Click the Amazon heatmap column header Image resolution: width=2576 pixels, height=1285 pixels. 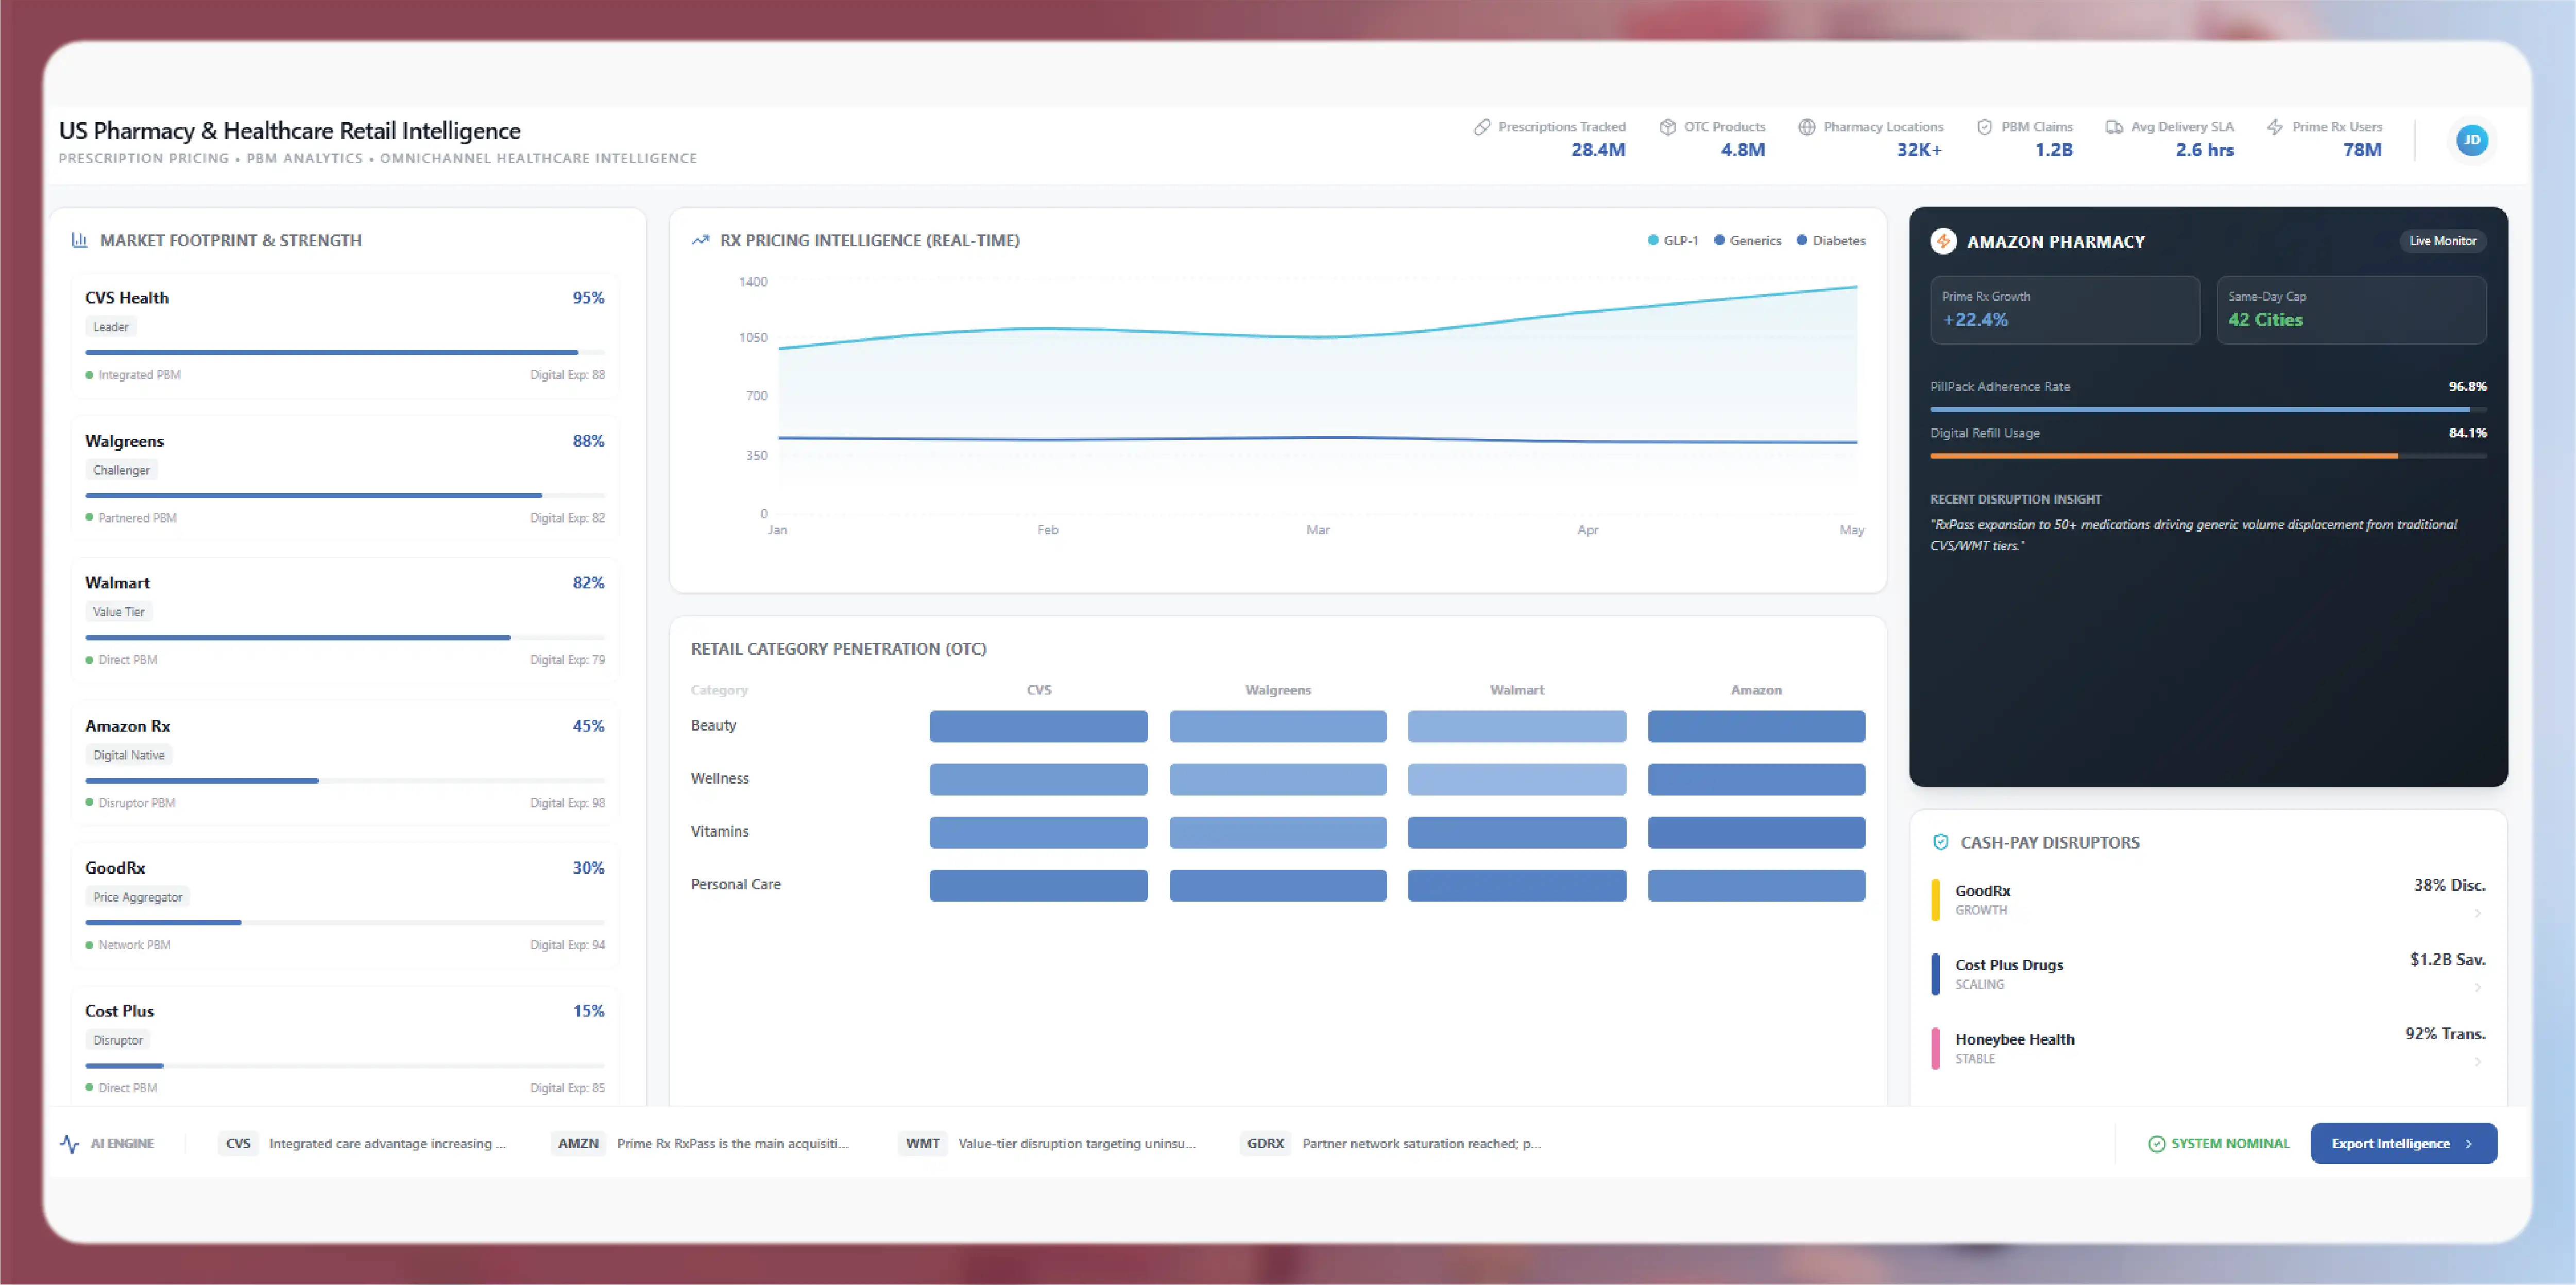[1756, 690]
